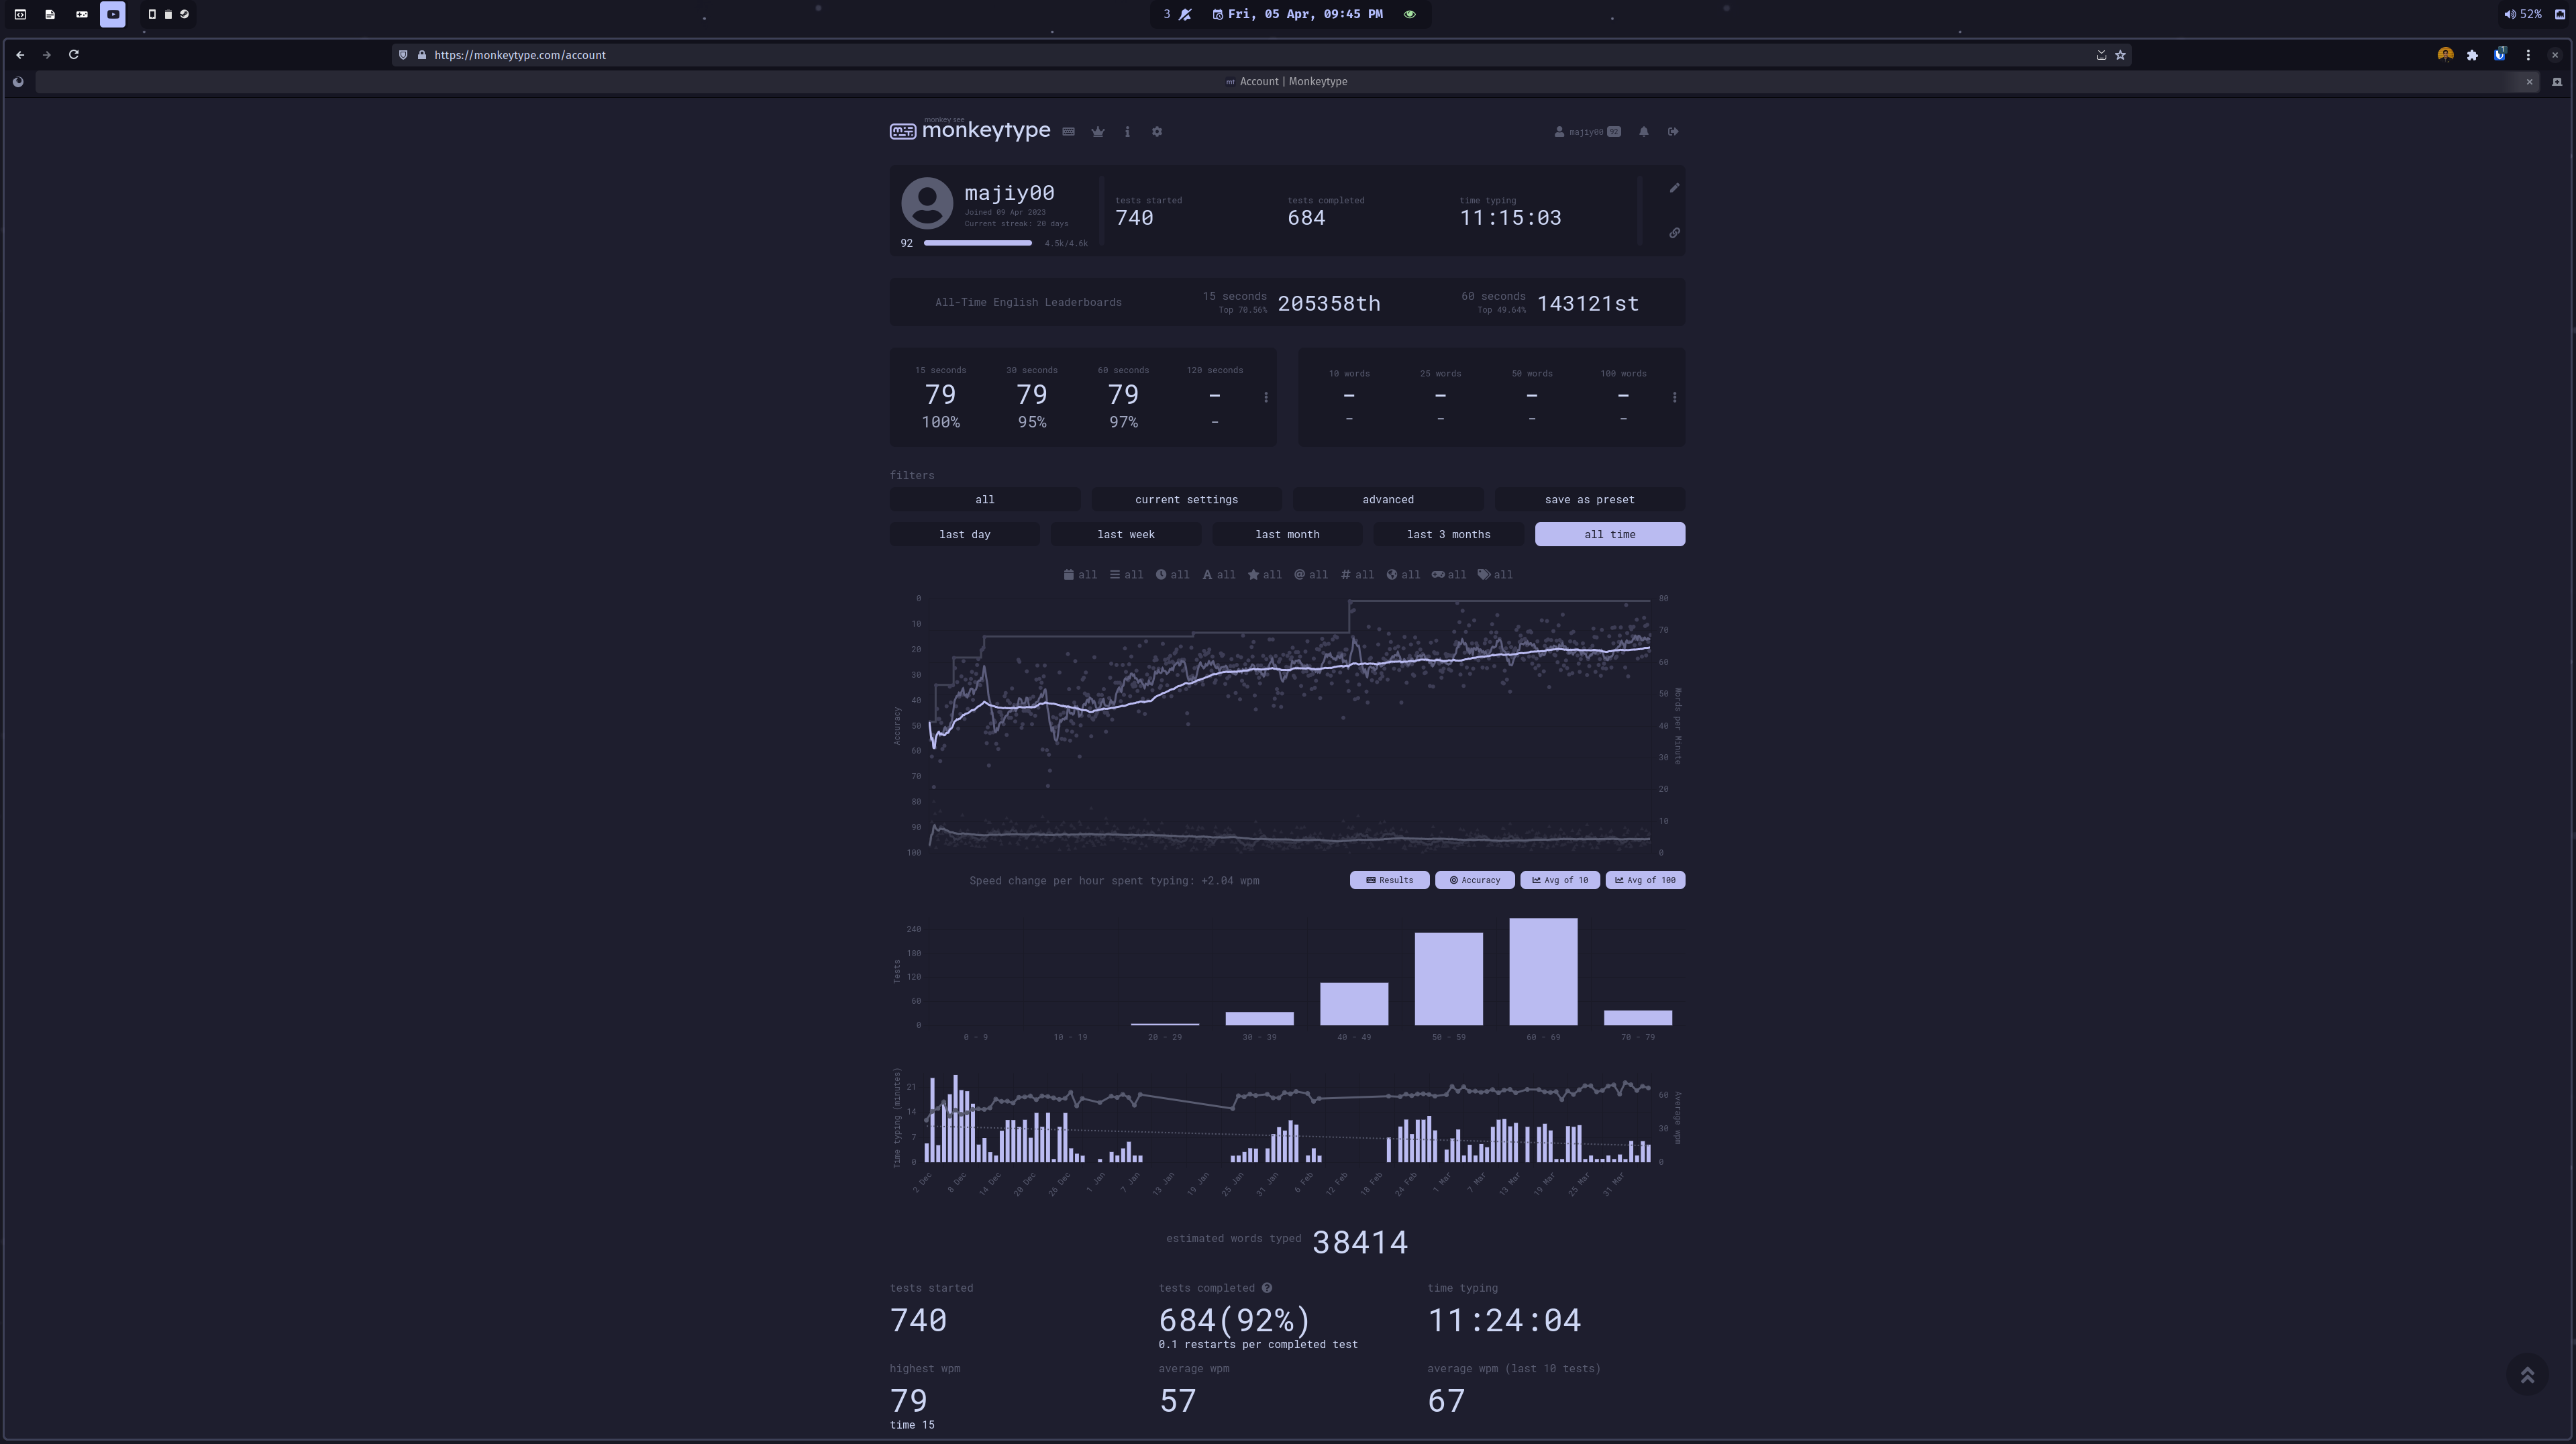Select the 'all time' range
The width and height of the screenshot is (2576, 1444).
tap(1610, 534)
